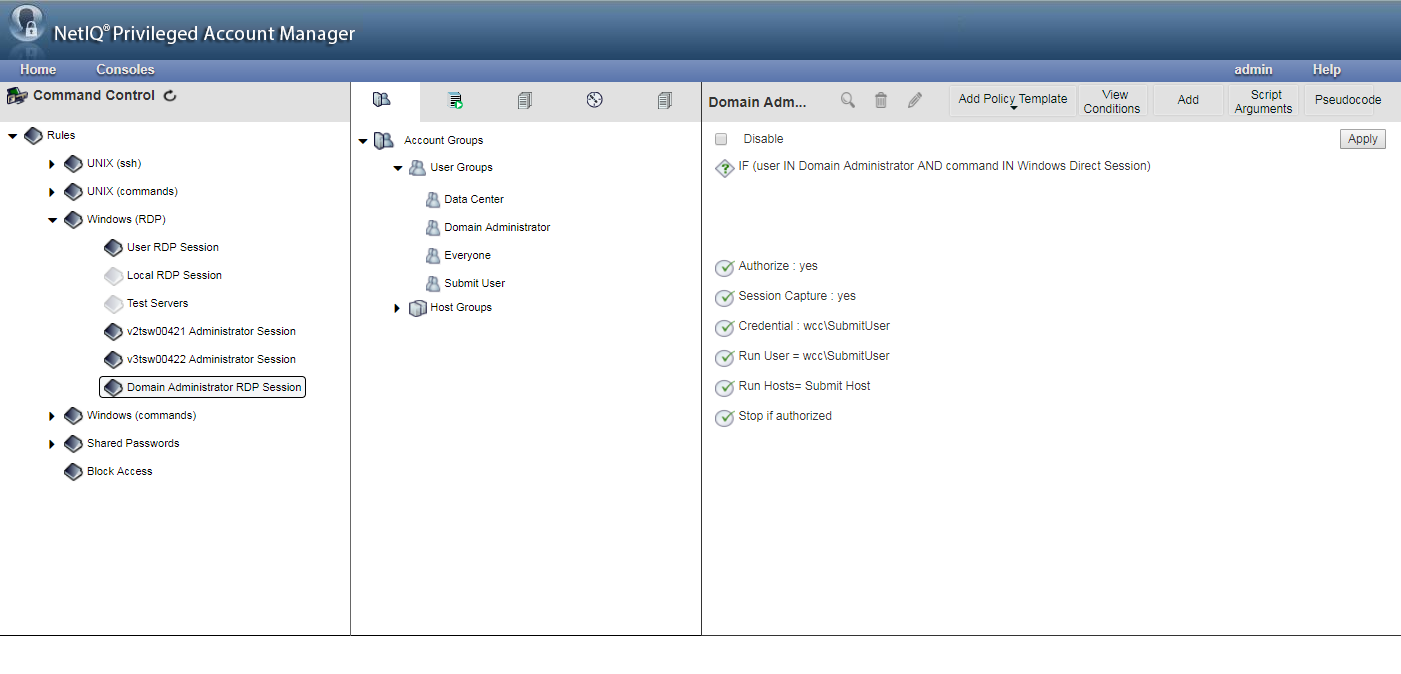1401x674 pixels.
Task: Open the Add Policy Template dropdown
Action: pos(1013,100)
